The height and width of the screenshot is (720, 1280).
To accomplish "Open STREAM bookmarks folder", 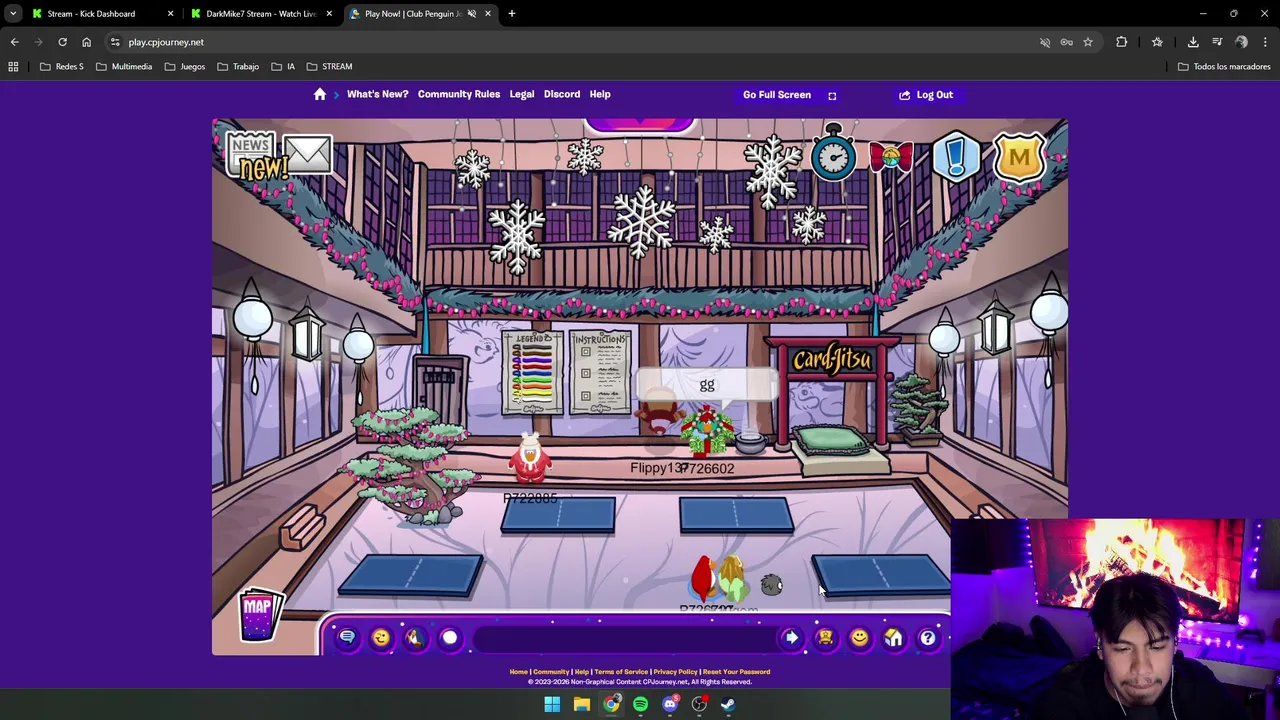I will pyautogui.click(x=329, y=67).
